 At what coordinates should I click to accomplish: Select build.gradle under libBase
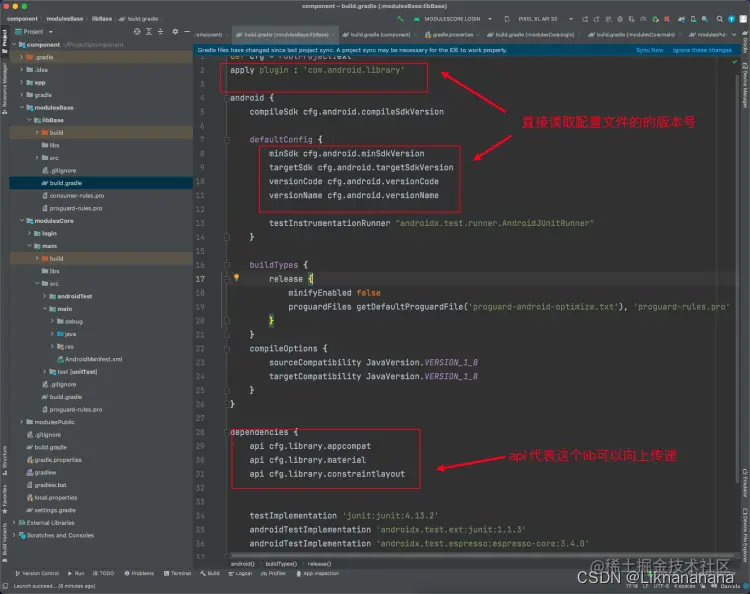point(101,183)
